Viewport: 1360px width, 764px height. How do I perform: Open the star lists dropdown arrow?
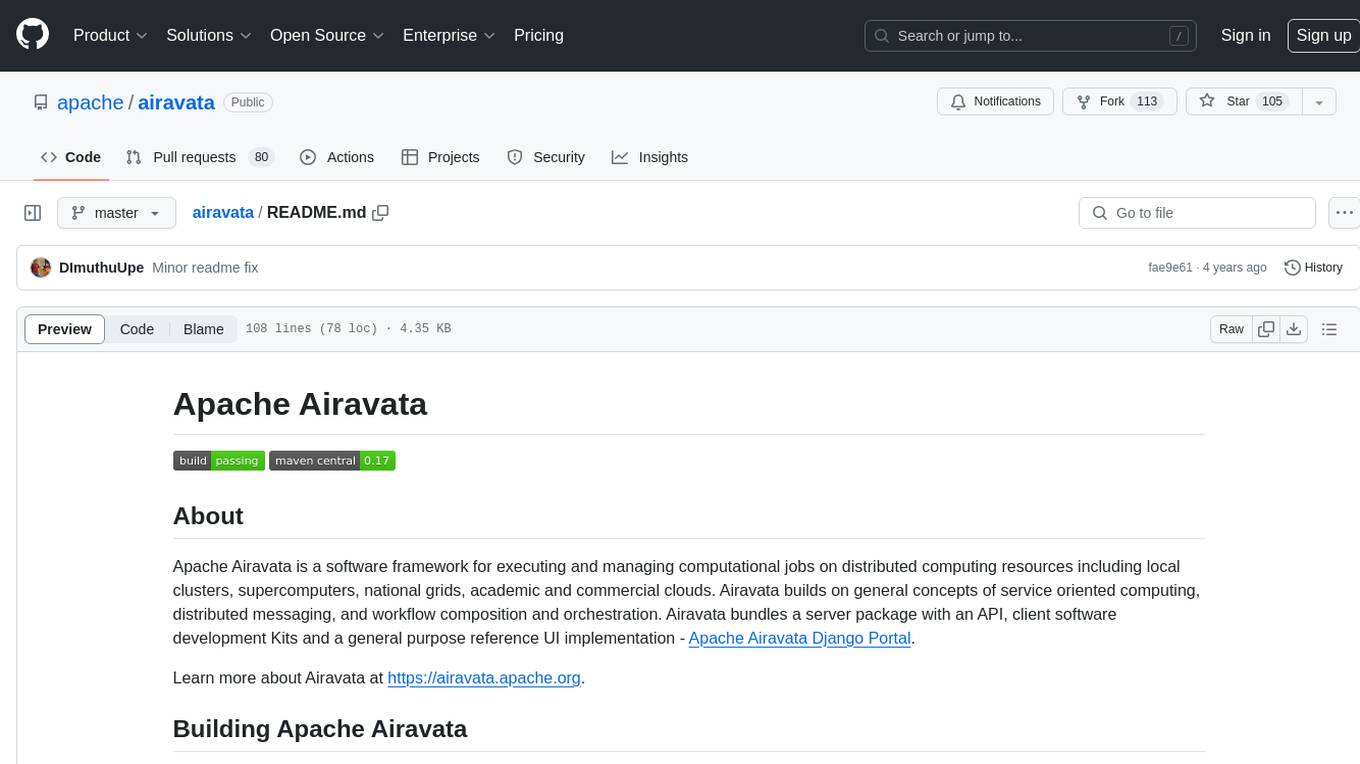[1319, 102]
